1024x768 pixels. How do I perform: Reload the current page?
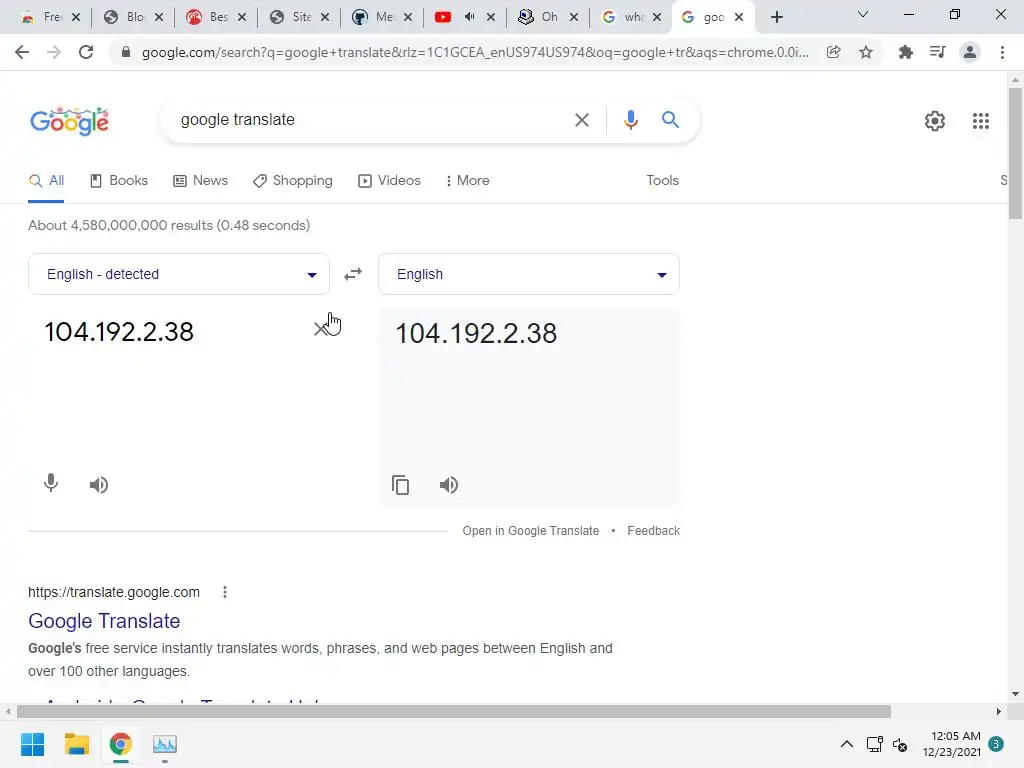pos(86,52)
